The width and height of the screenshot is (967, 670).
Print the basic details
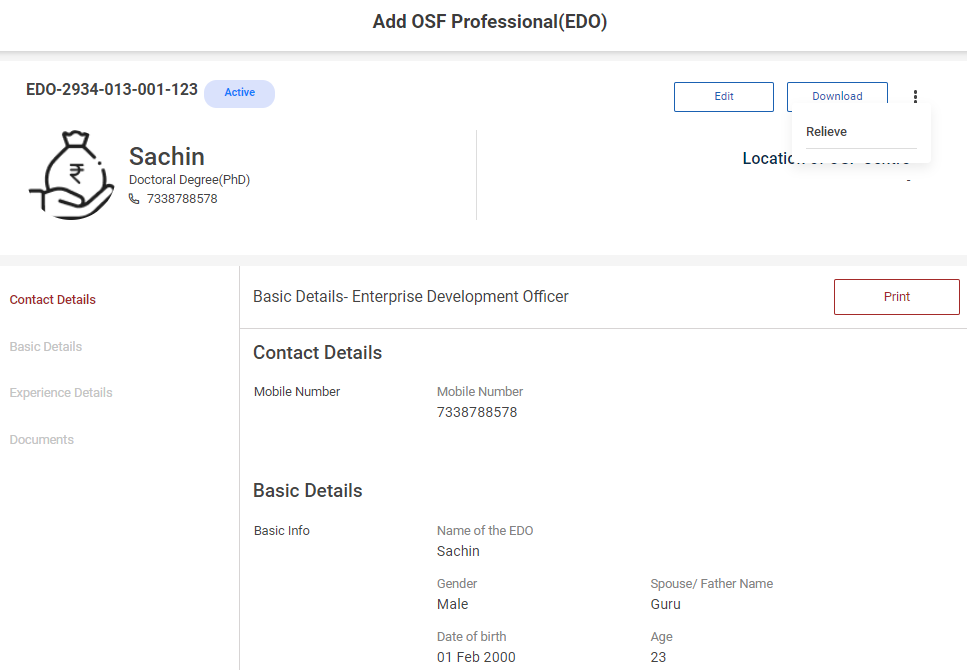(896, 297)
